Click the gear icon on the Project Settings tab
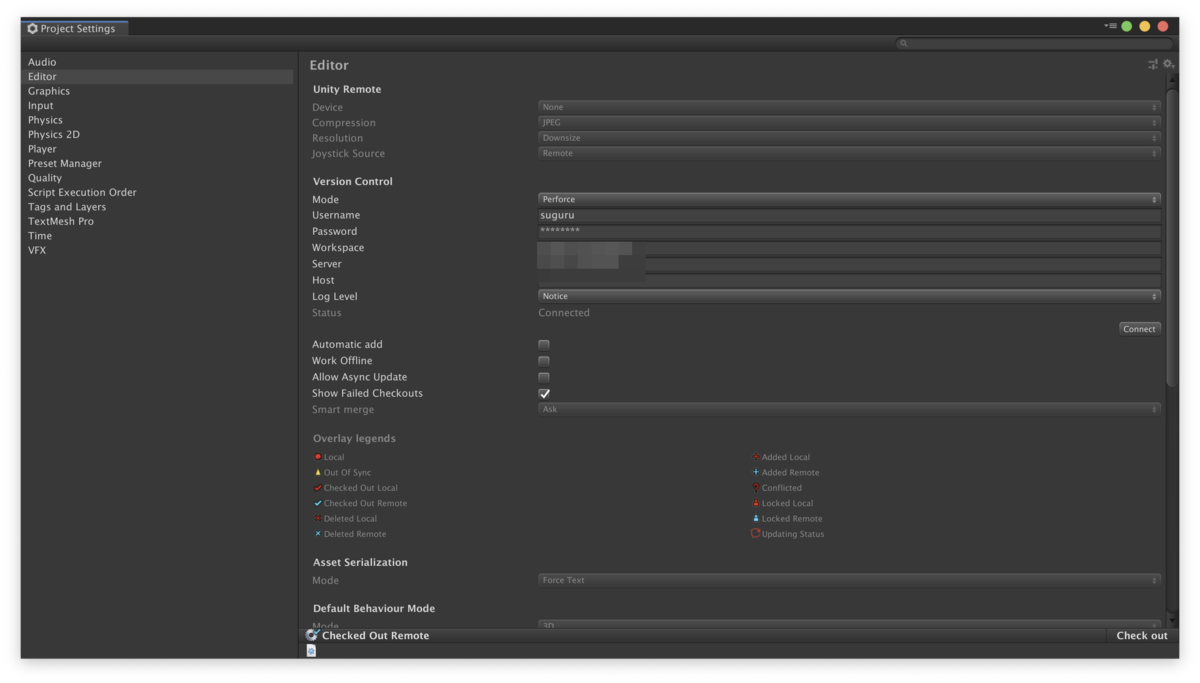The height and width of the screenshot is (683, 1200). [x=32, y=29]
